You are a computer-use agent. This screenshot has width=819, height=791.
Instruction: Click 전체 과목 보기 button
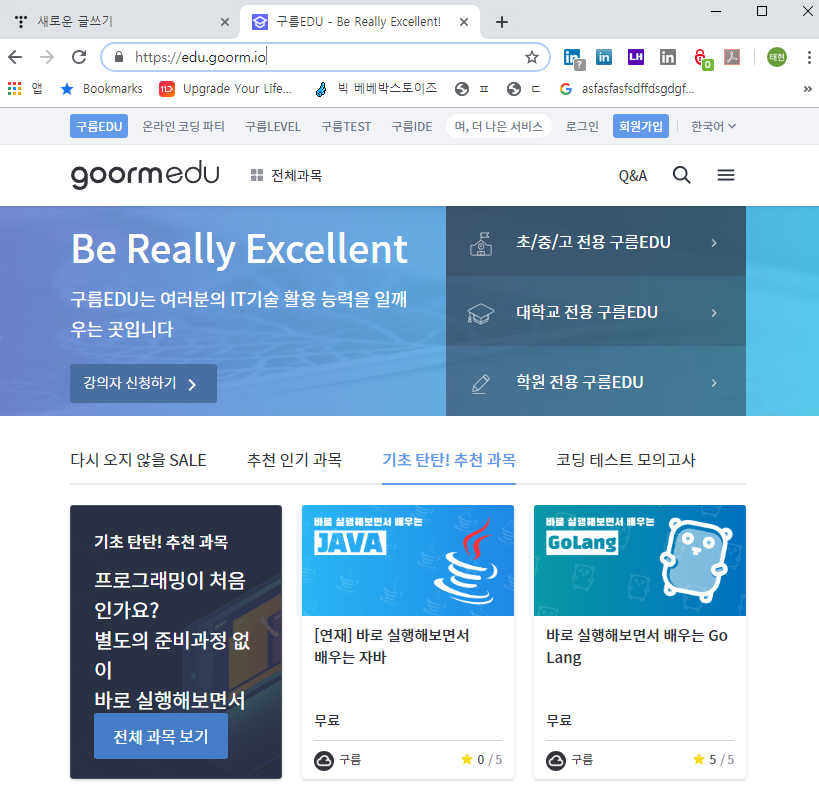point(161,736)
